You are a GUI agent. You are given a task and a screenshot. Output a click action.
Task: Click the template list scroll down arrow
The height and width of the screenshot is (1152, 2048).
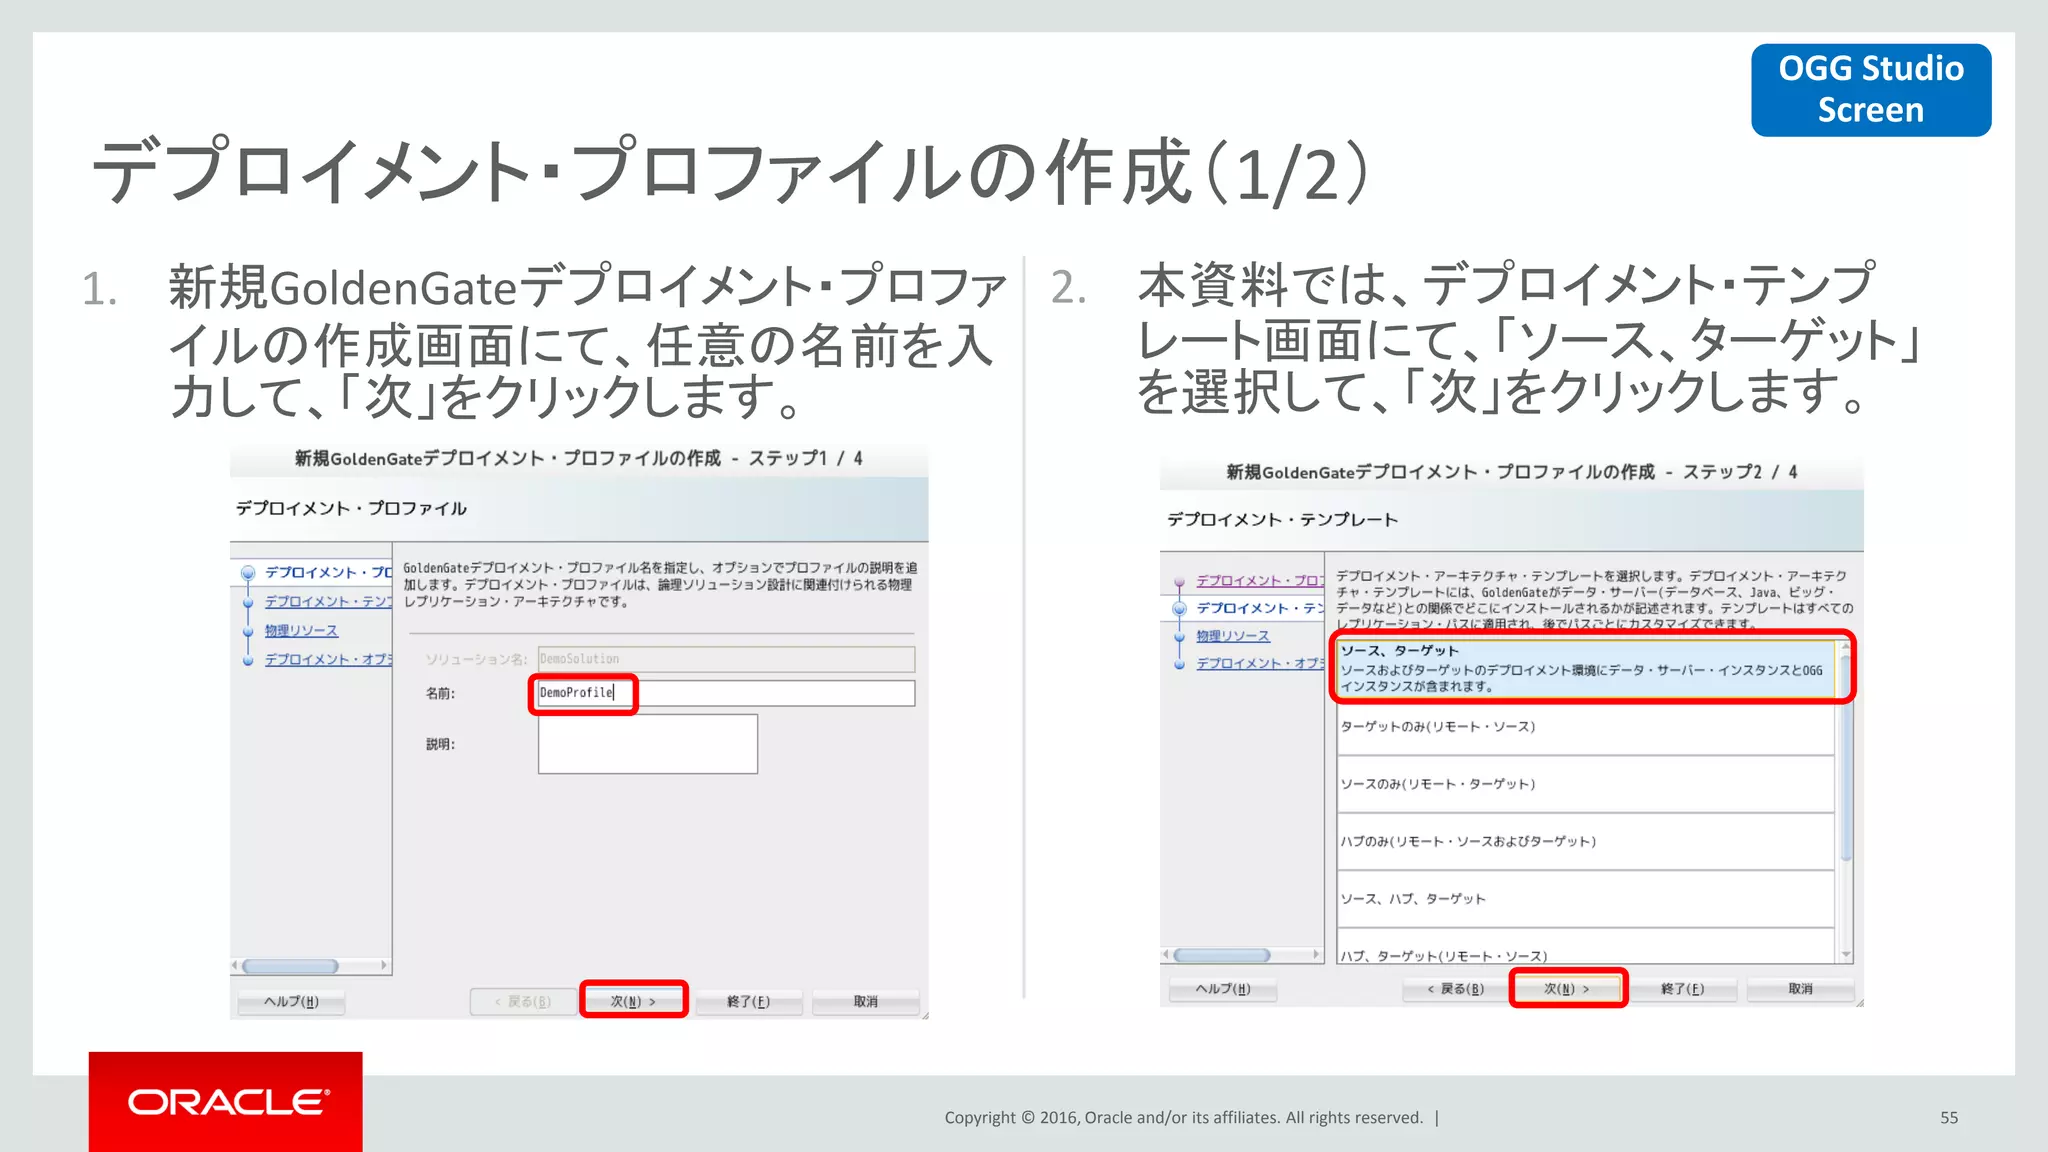[x=1846, y=955]
